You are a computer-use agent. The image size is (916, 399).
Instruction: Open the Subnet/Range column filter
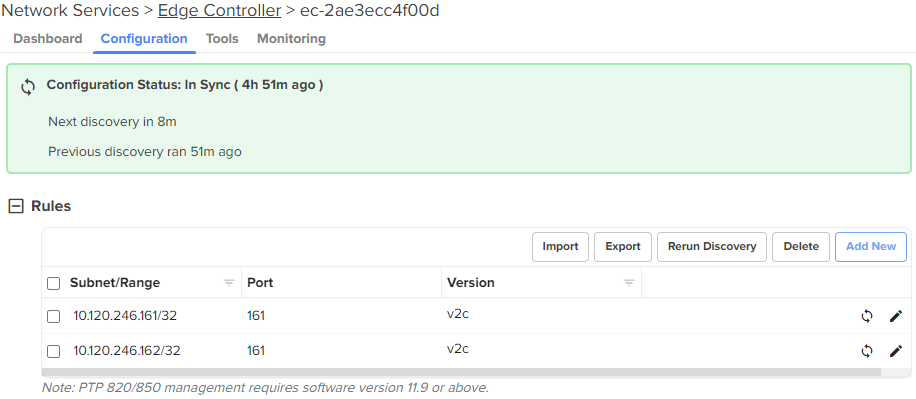229,283
